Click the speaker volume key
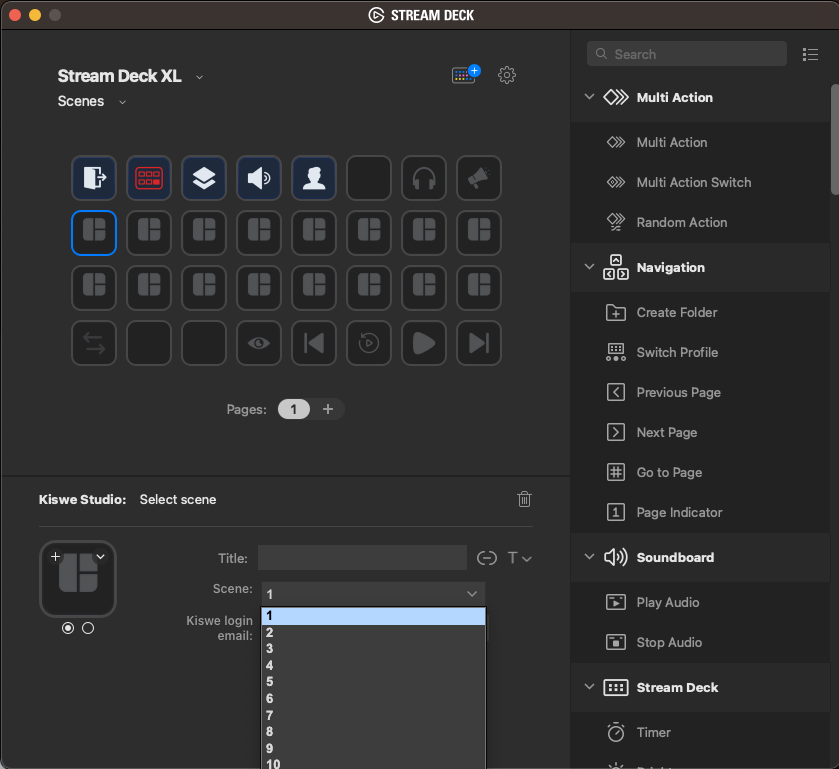This screenshot has width=839, height=769. point(259,178)
